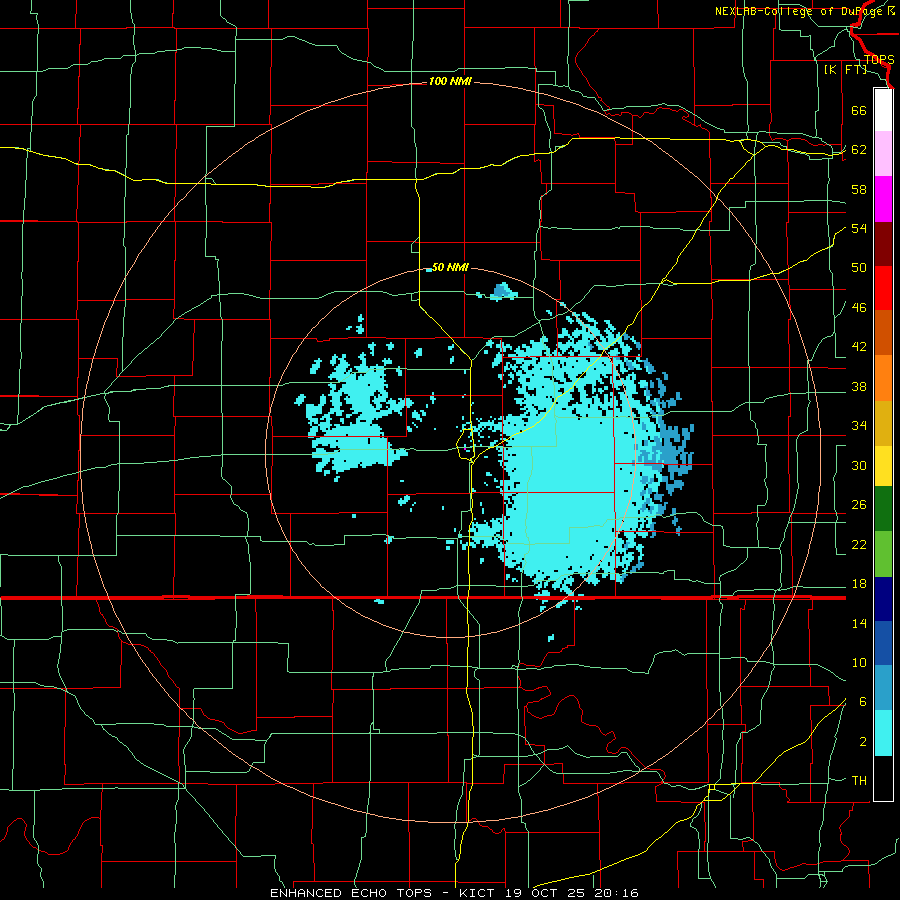The width and height of the screenshot is (900, 900).
Task: Pick the 6 scale label
Action: 862,702
